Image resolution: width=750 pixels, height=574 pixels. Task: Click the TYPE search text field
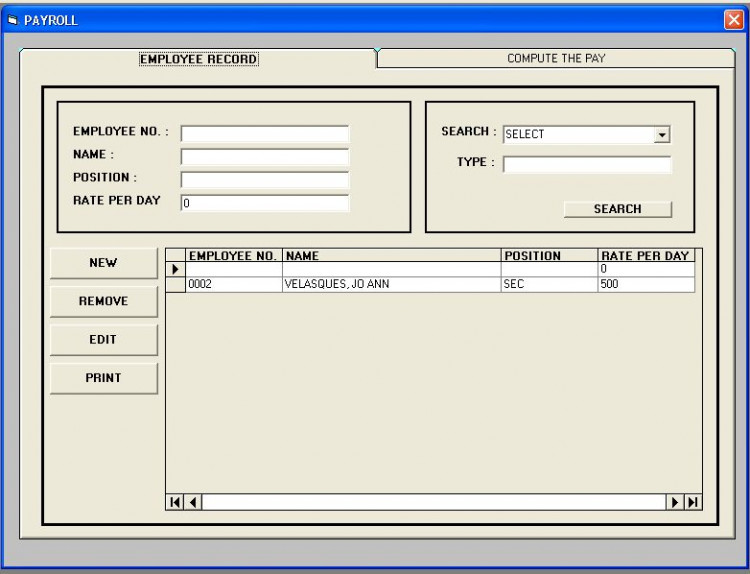point(586,165)
